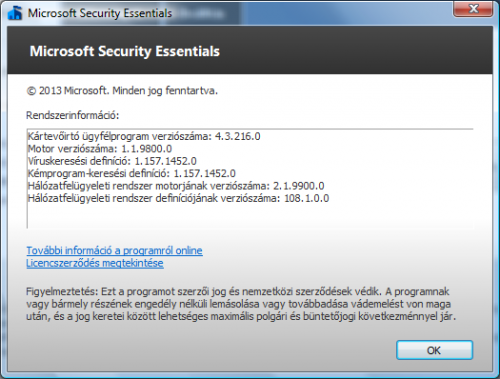500x379 pixels.
Task: Click the 2013 Microsoft copyright text
Action: pos(122,91)
